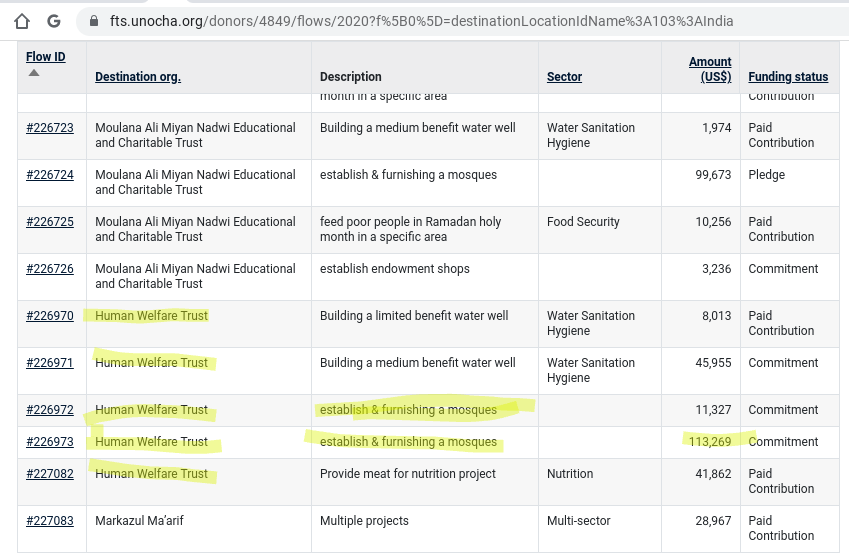Click the 10,256 amount value

click(713, 222)
